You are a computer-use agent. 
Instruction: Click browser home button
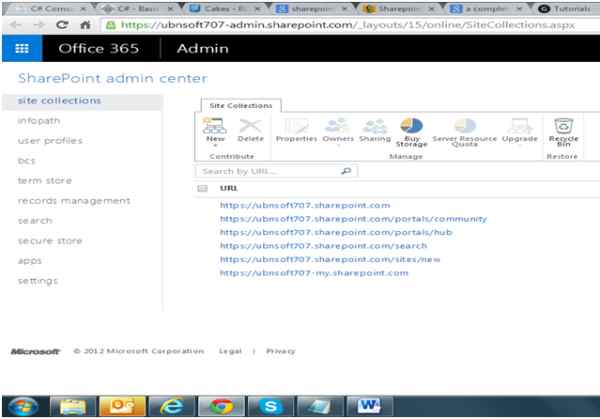85,25
